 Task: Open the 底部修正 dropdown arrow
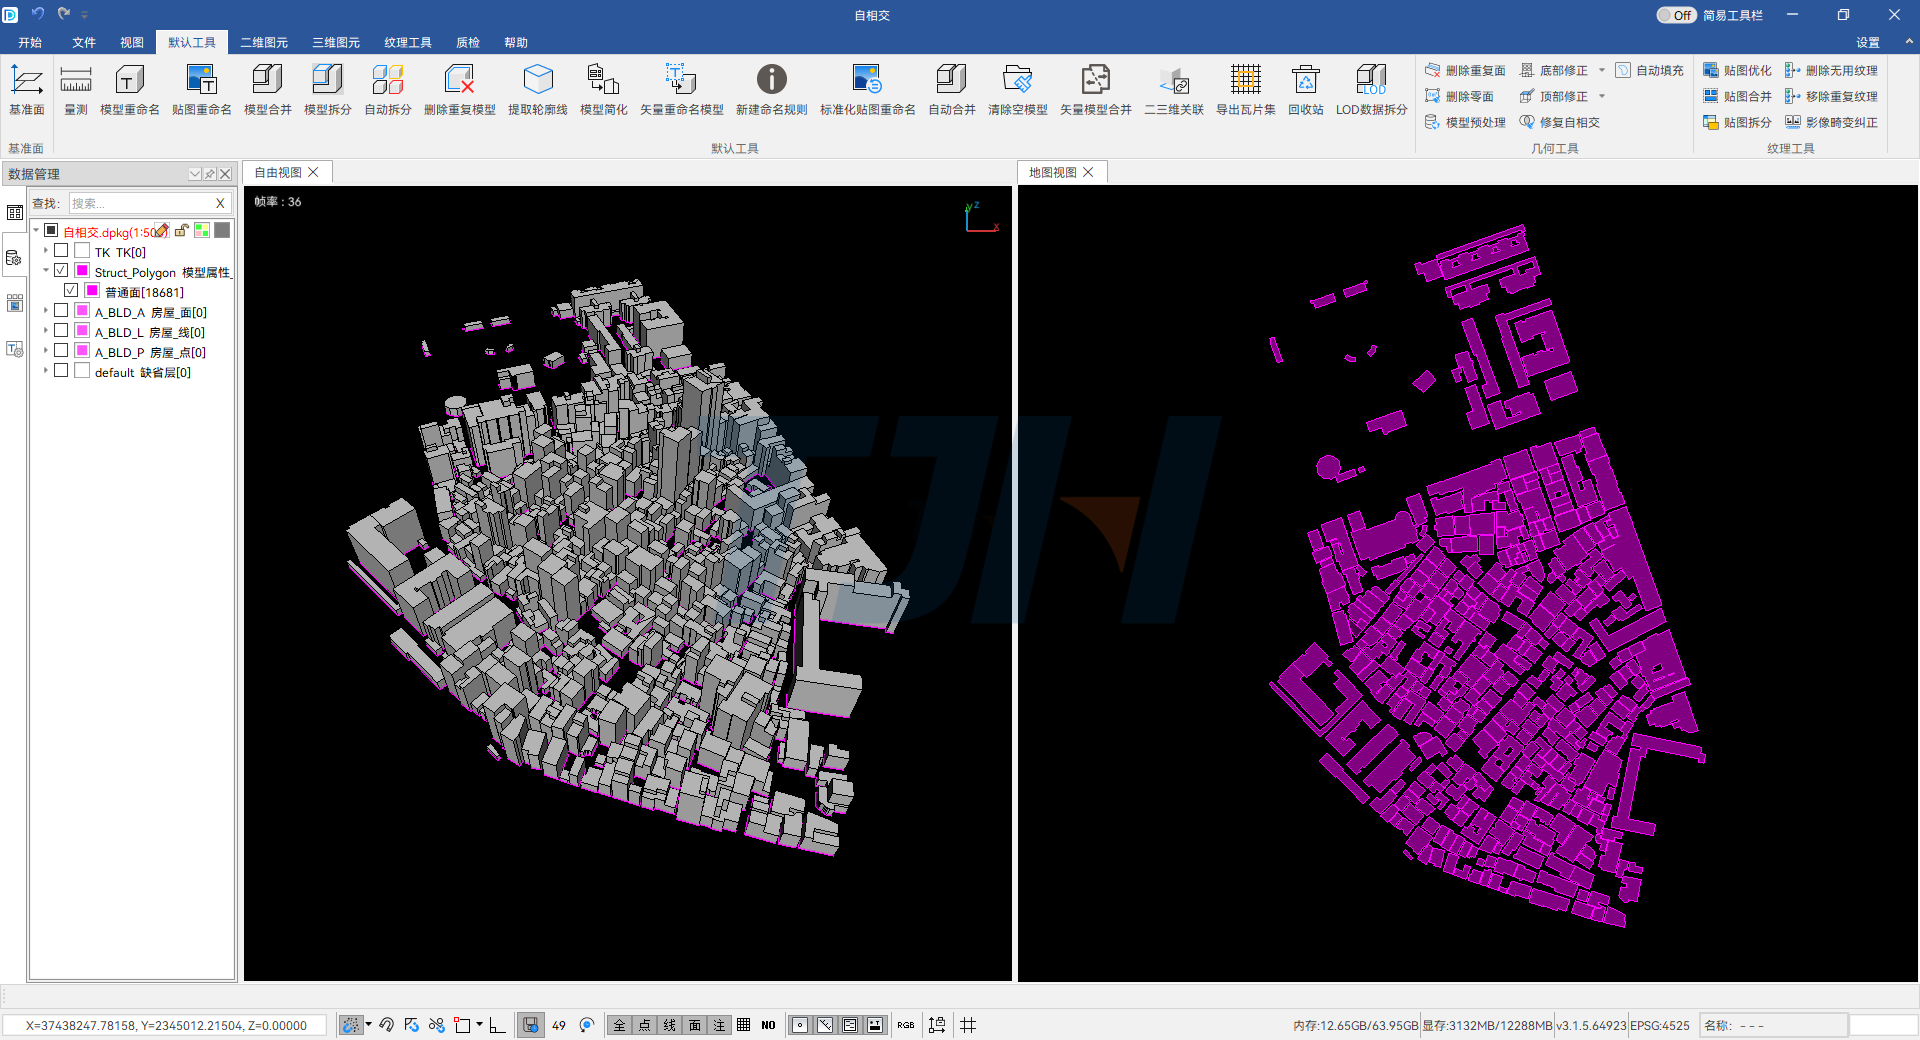coord(1602,70)
